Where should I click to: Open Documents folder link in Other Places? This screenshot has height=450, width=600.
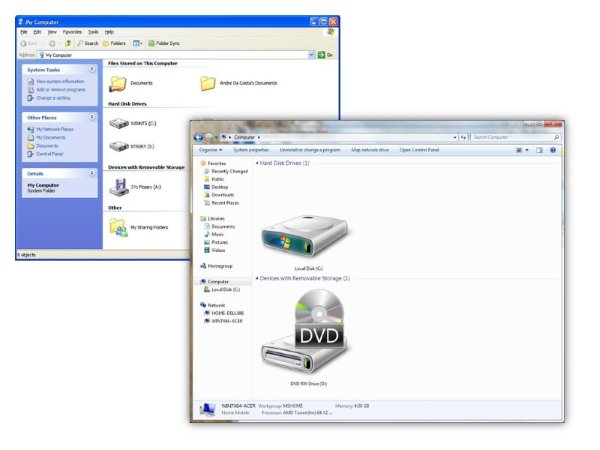click(47, 146)
